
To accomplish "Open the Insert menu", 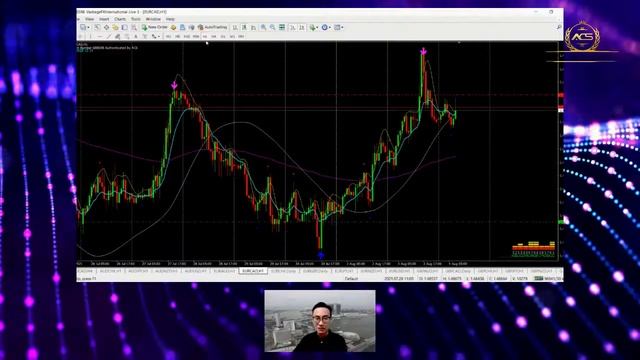I will (104, 19).
